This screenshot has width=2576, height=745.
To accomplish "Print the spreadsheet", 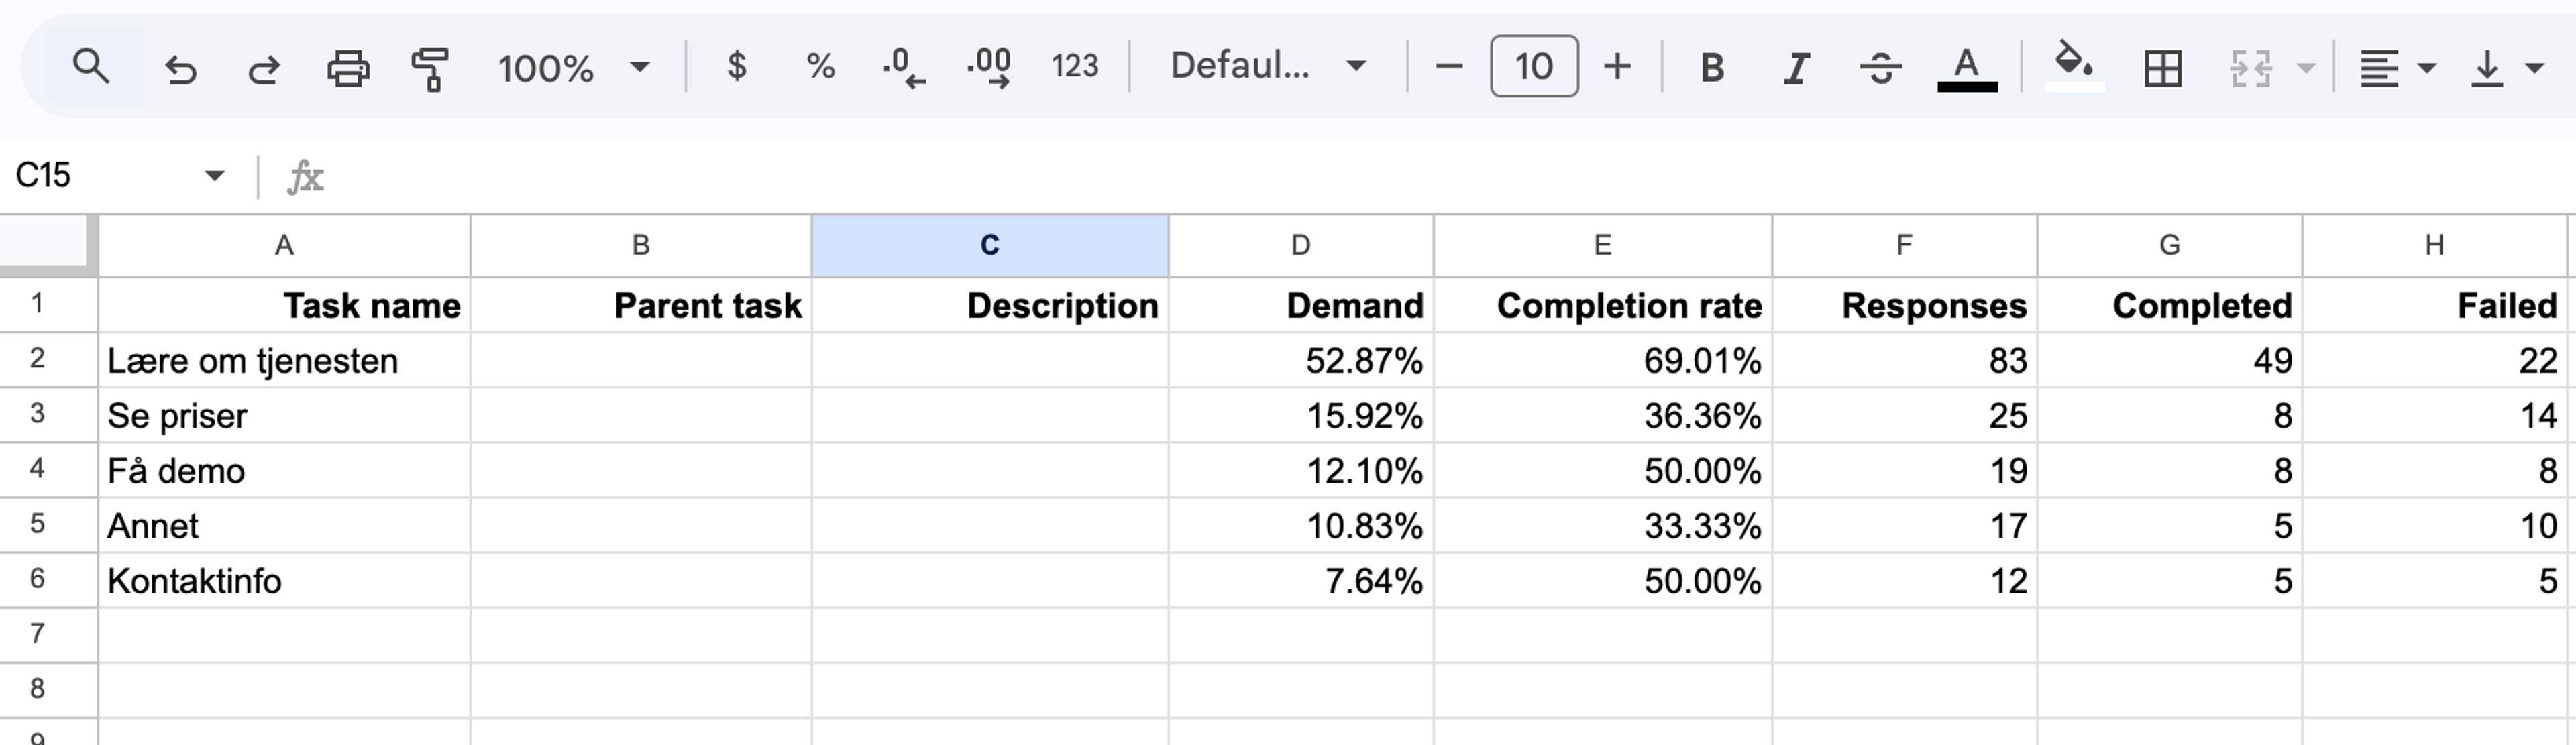I will click(x=348, y=68).
